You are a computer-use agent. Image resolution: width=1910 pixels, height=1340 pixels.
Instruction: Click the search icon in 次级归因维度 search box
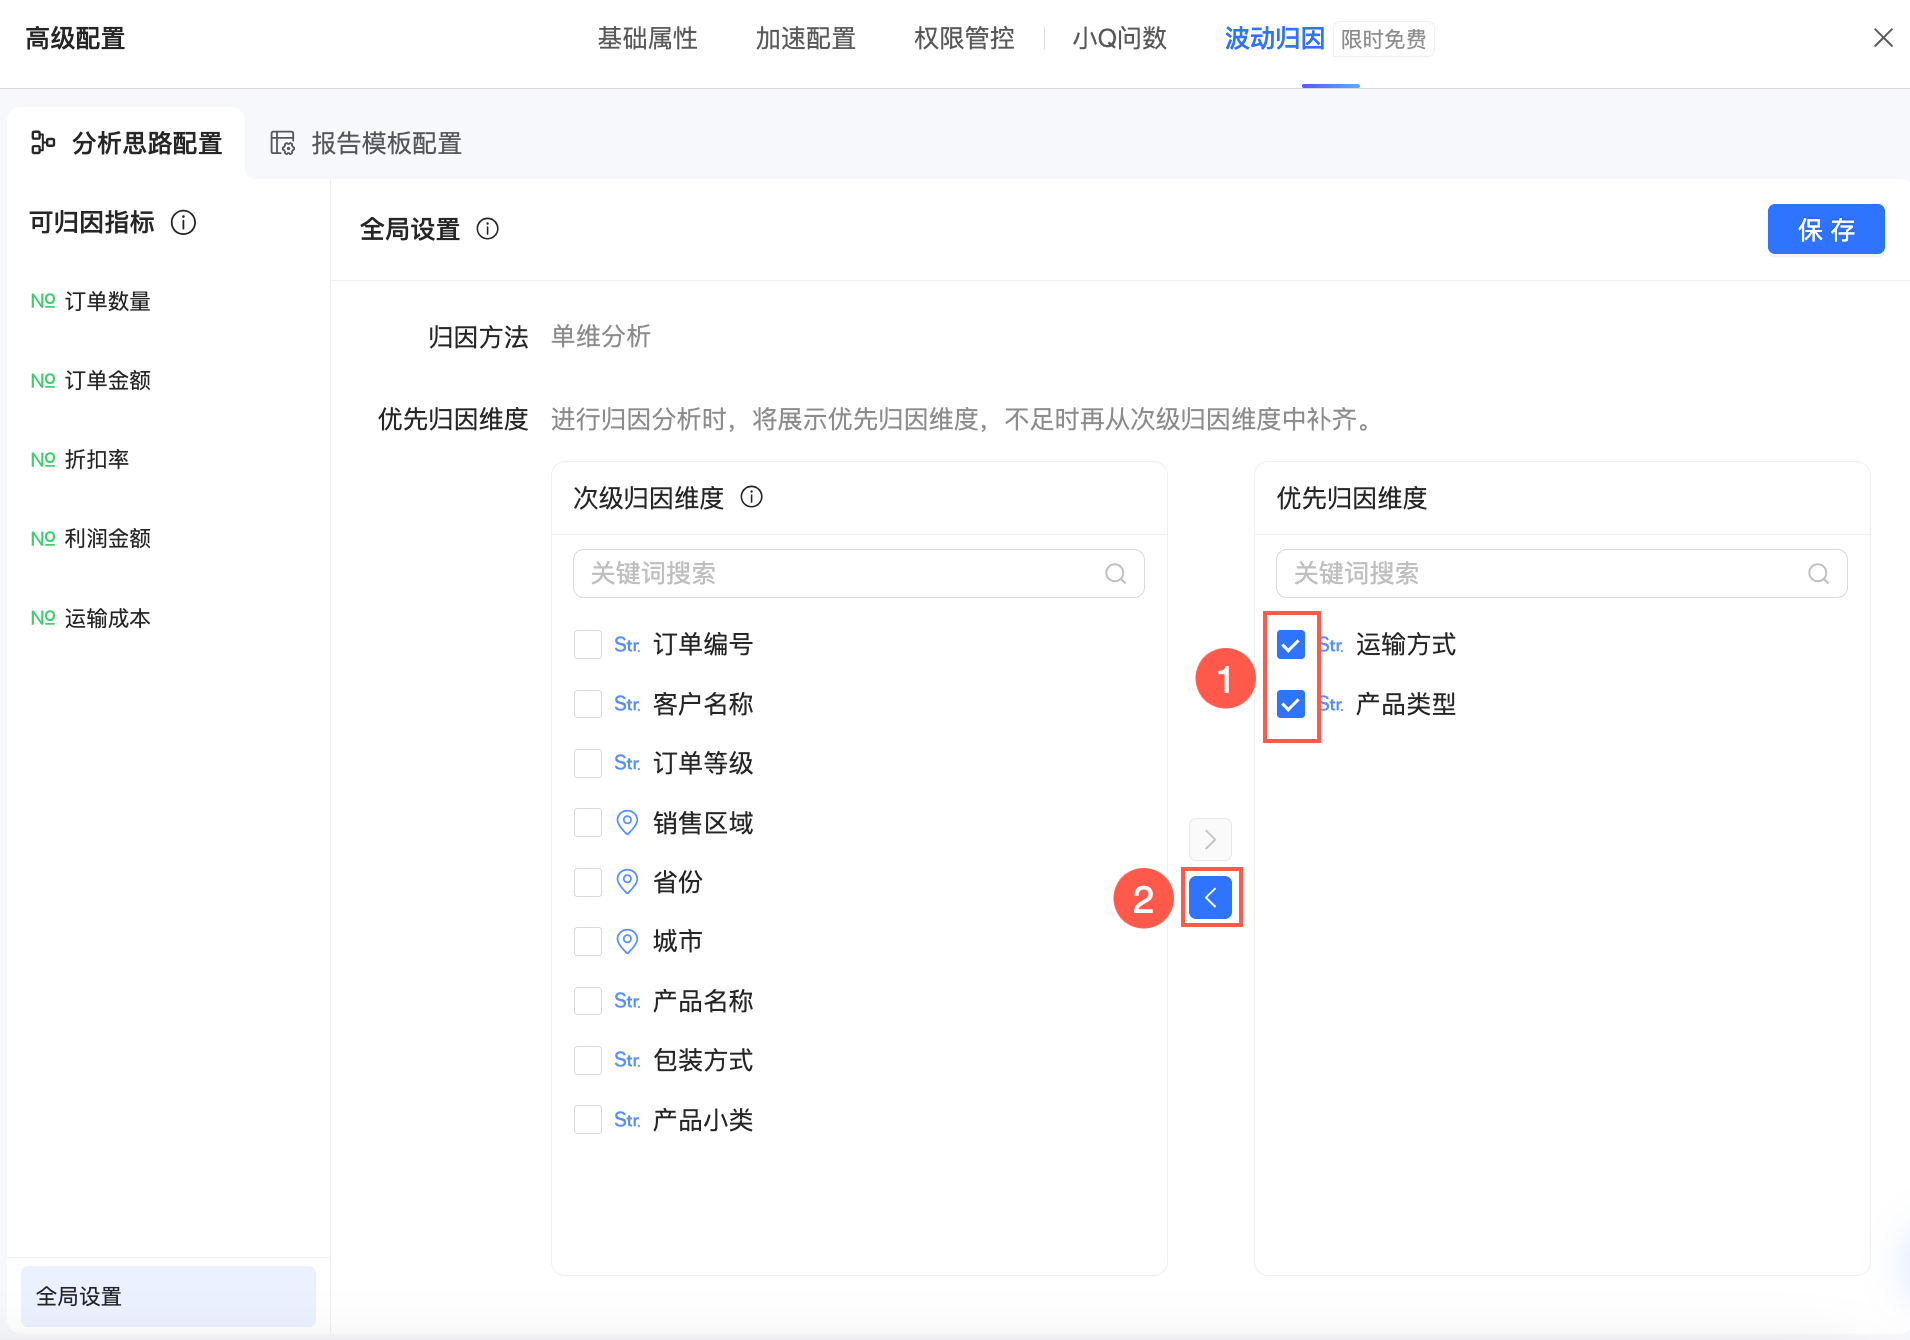point(1115,574)
